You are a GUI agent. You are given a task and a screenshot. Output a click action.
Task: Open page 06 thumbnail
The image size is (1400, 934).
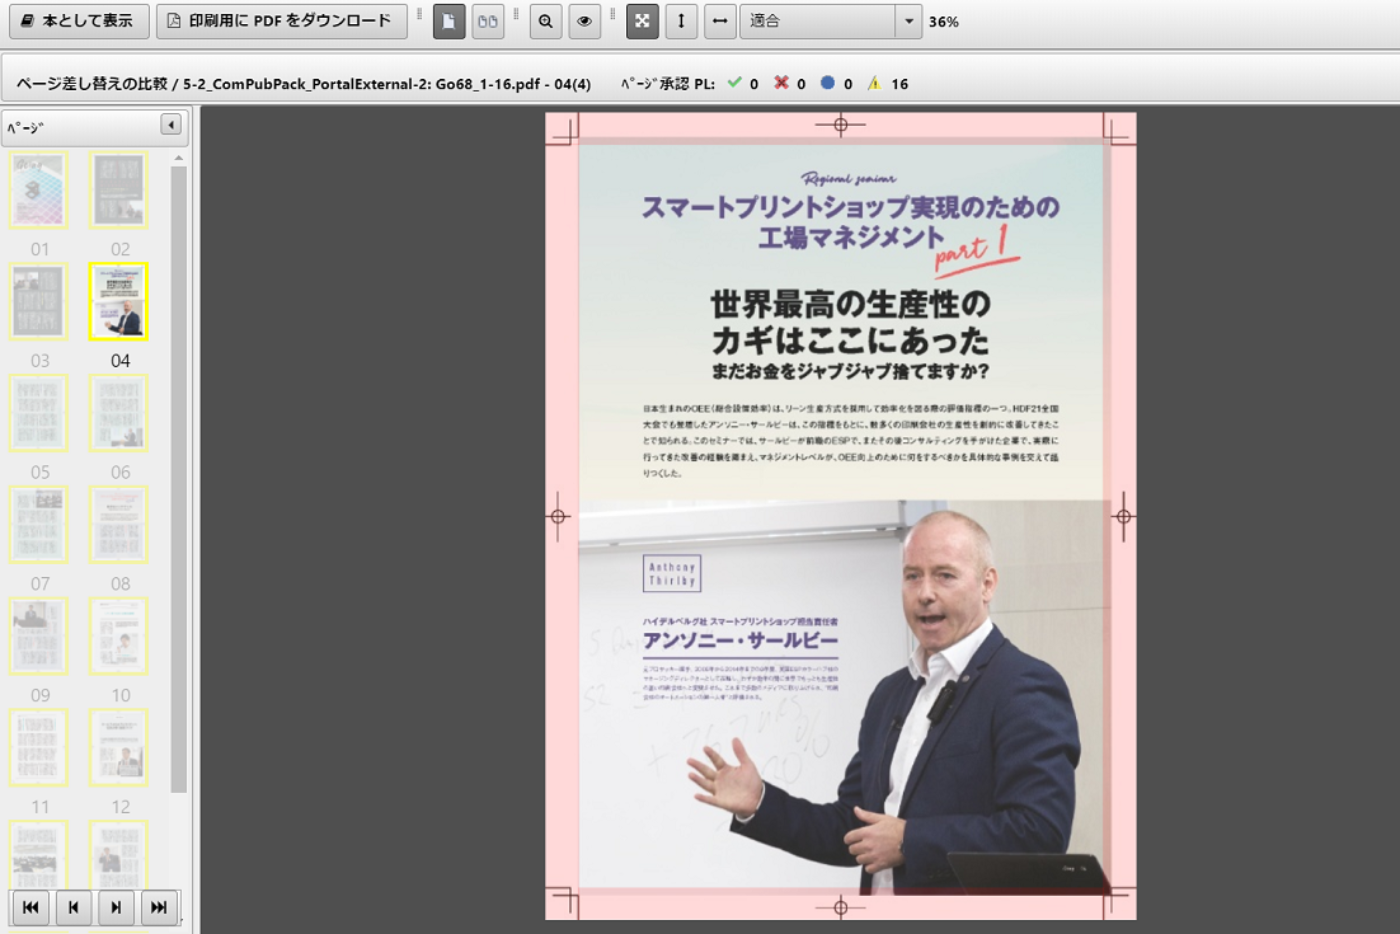tap(119, 413)
